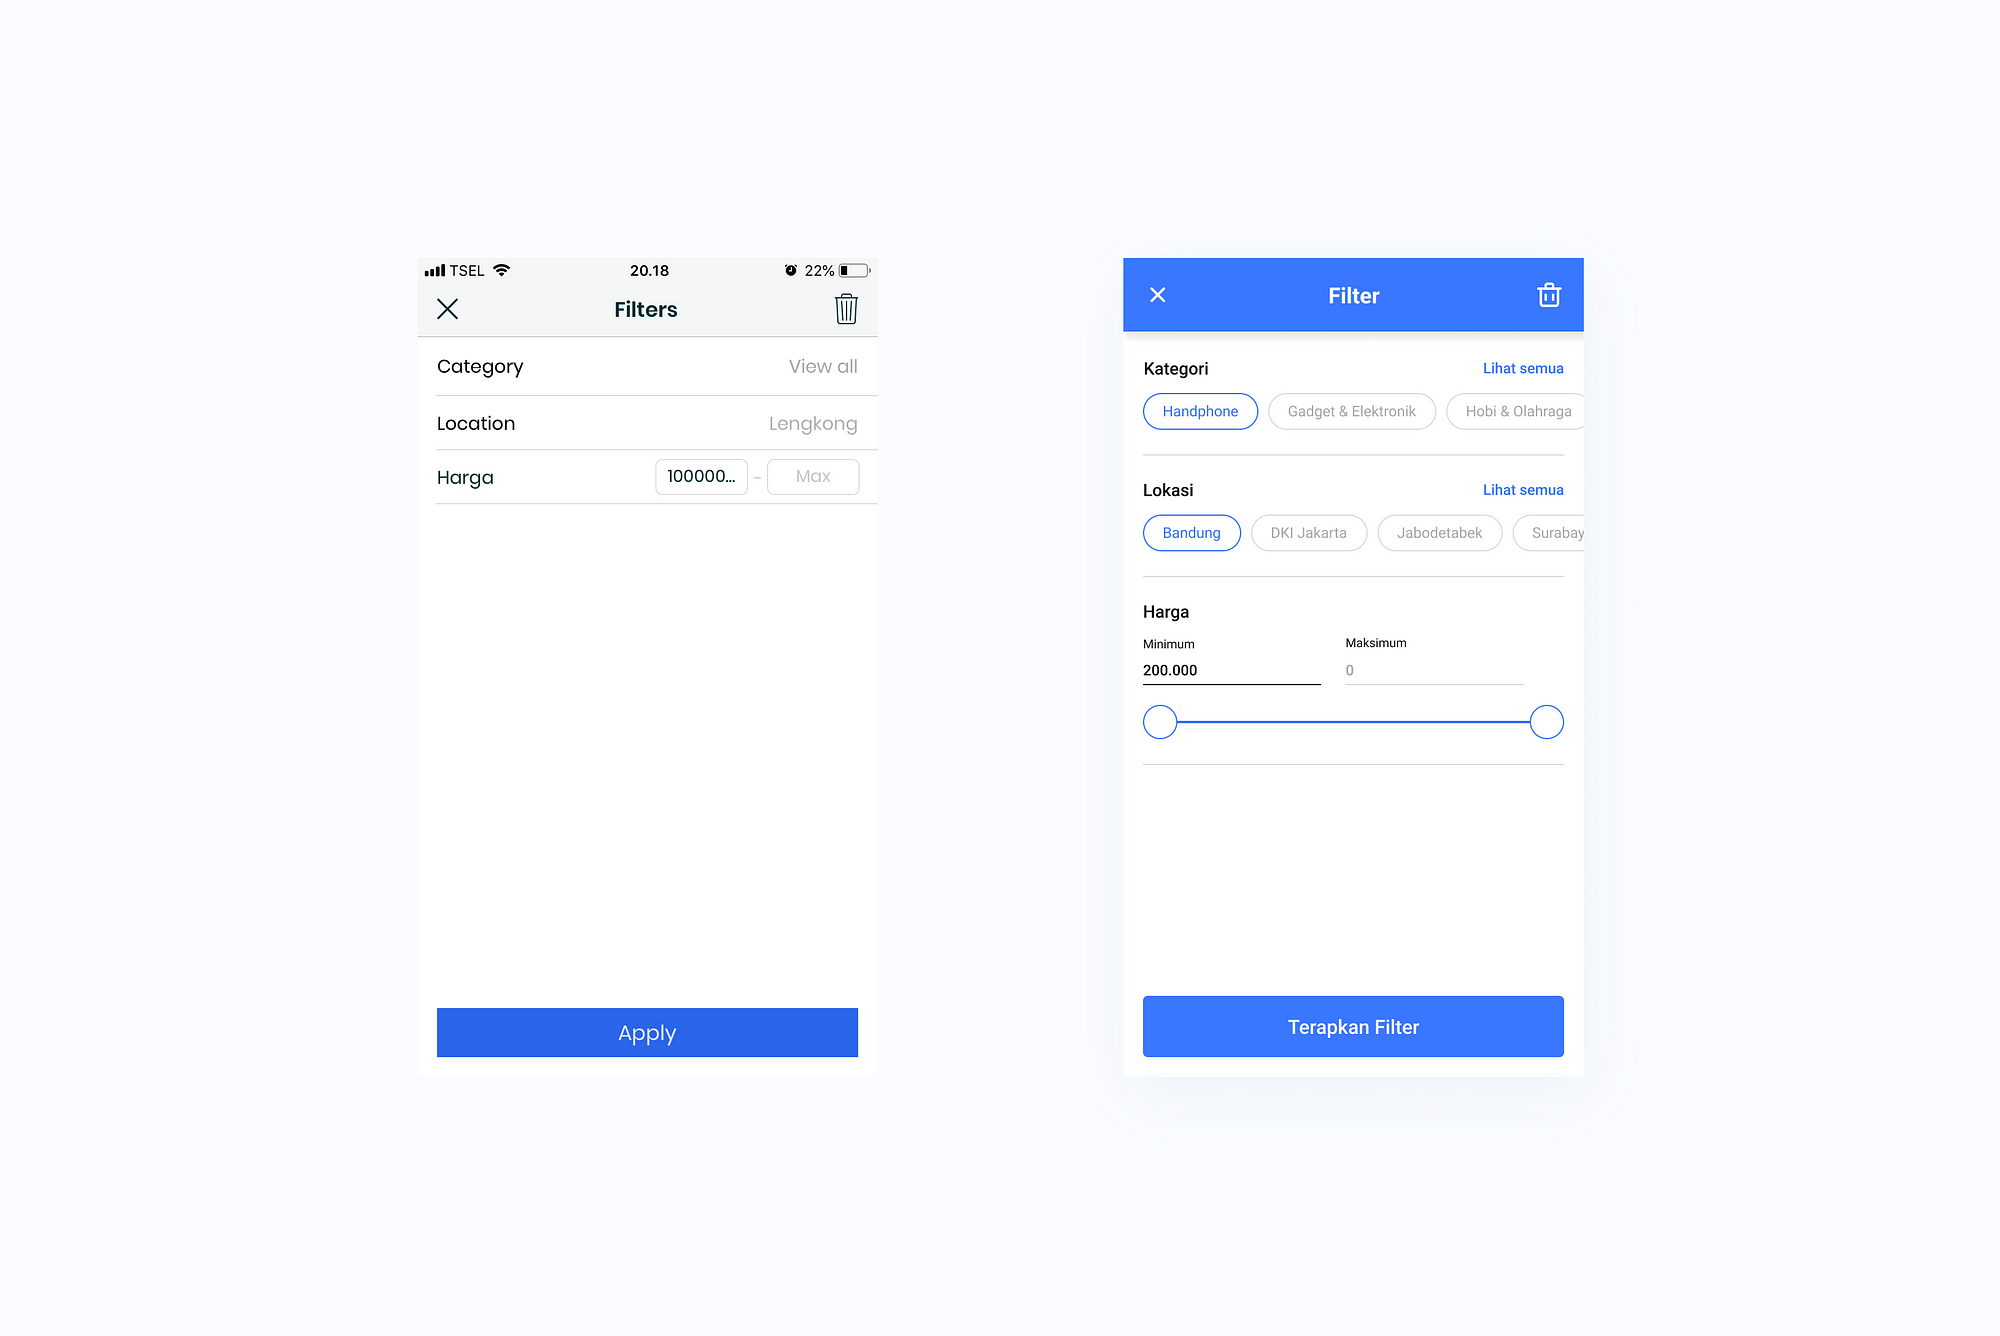The image size is (2000, 1336).
Task: Click the Hobi & Olahraga category chip
Action: click(x=1514, y=412)
